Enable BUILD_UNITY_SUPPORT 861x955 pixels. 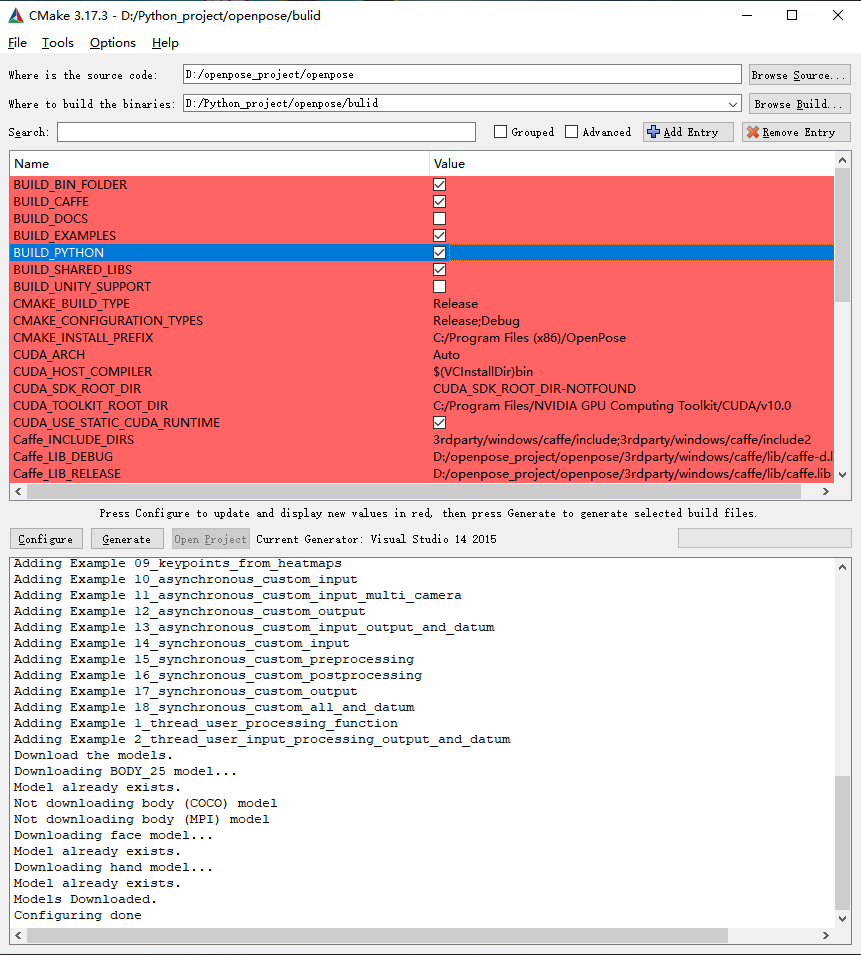tap(439, 286)
